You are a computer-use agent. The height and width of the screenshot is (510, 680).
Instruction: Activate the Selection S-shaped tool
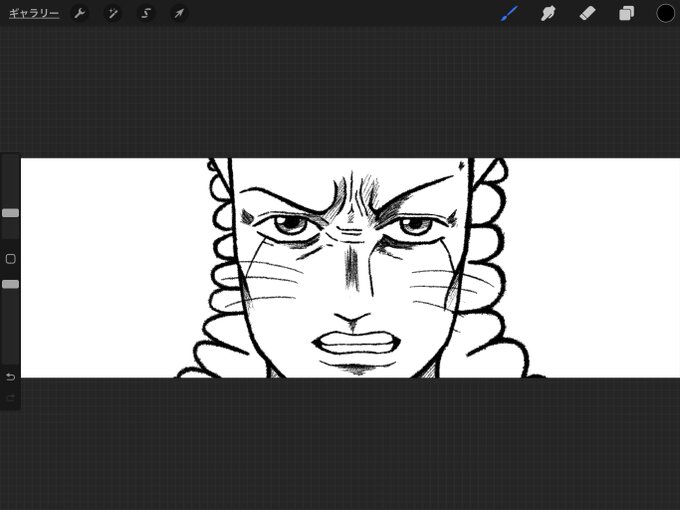(x=146, y=13)
